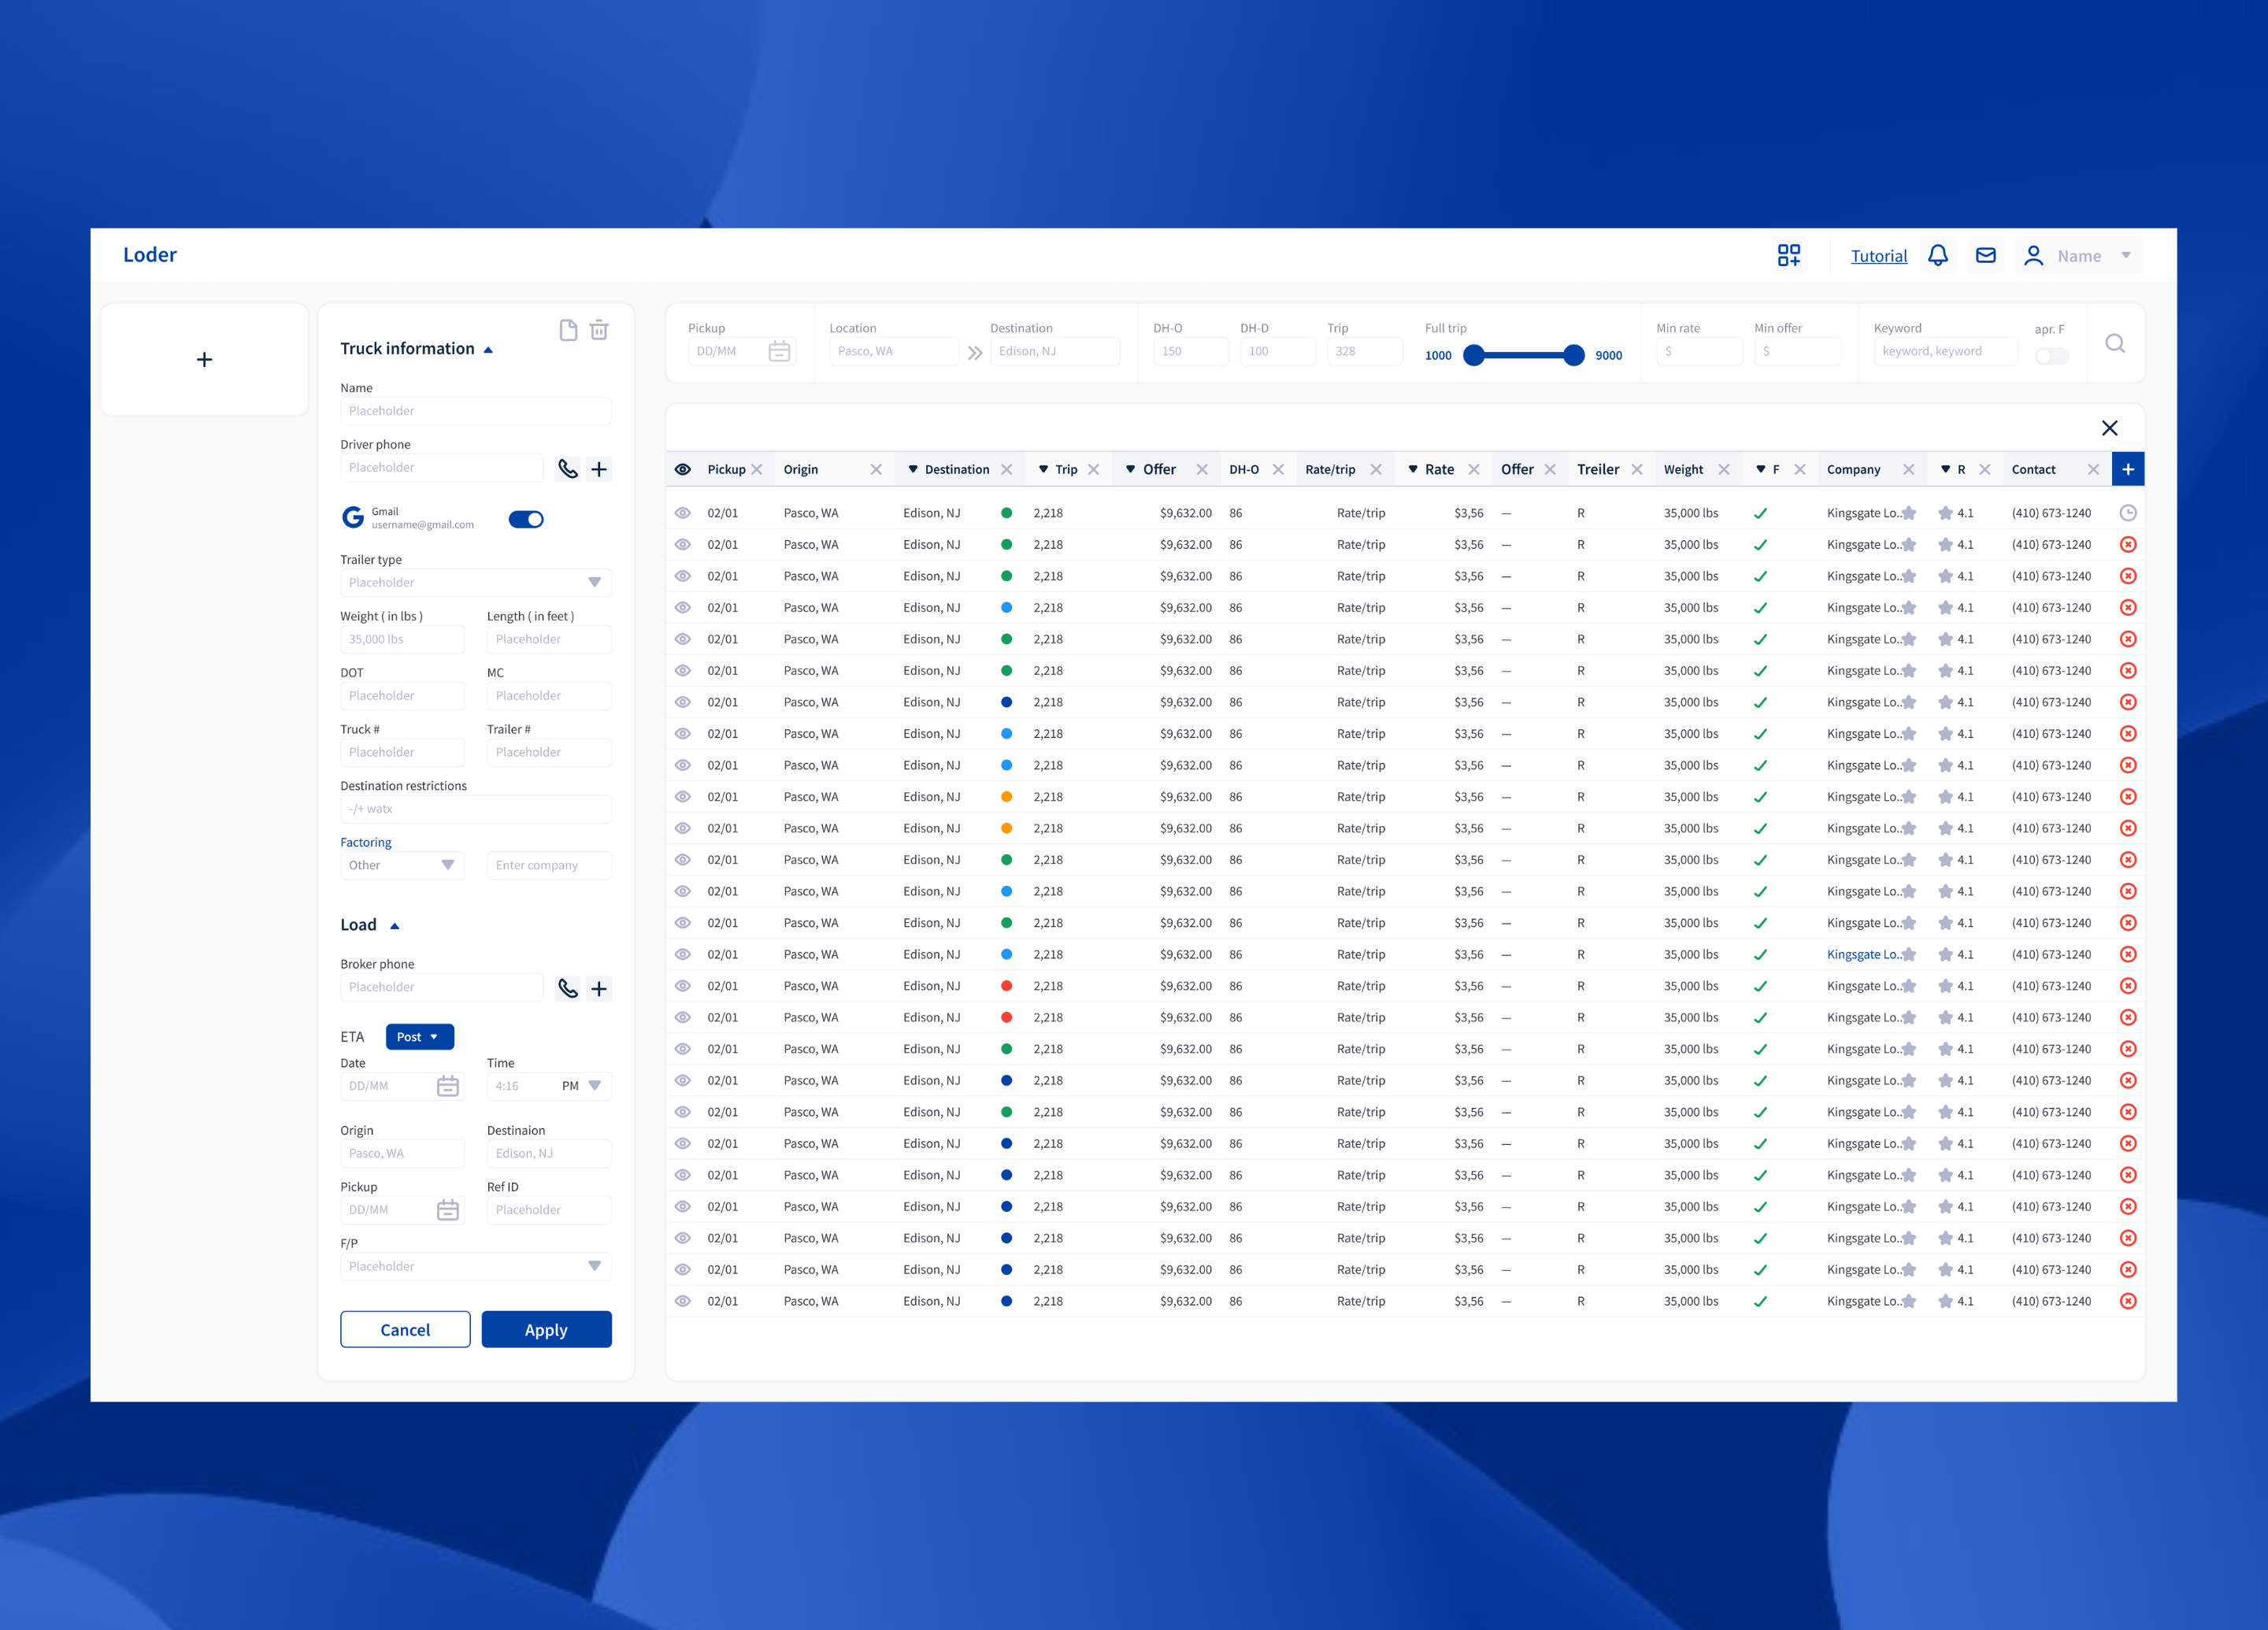Copy truck info with the document icon
This screenshot has width=2268, height=1630.
(x=568, y=330)
